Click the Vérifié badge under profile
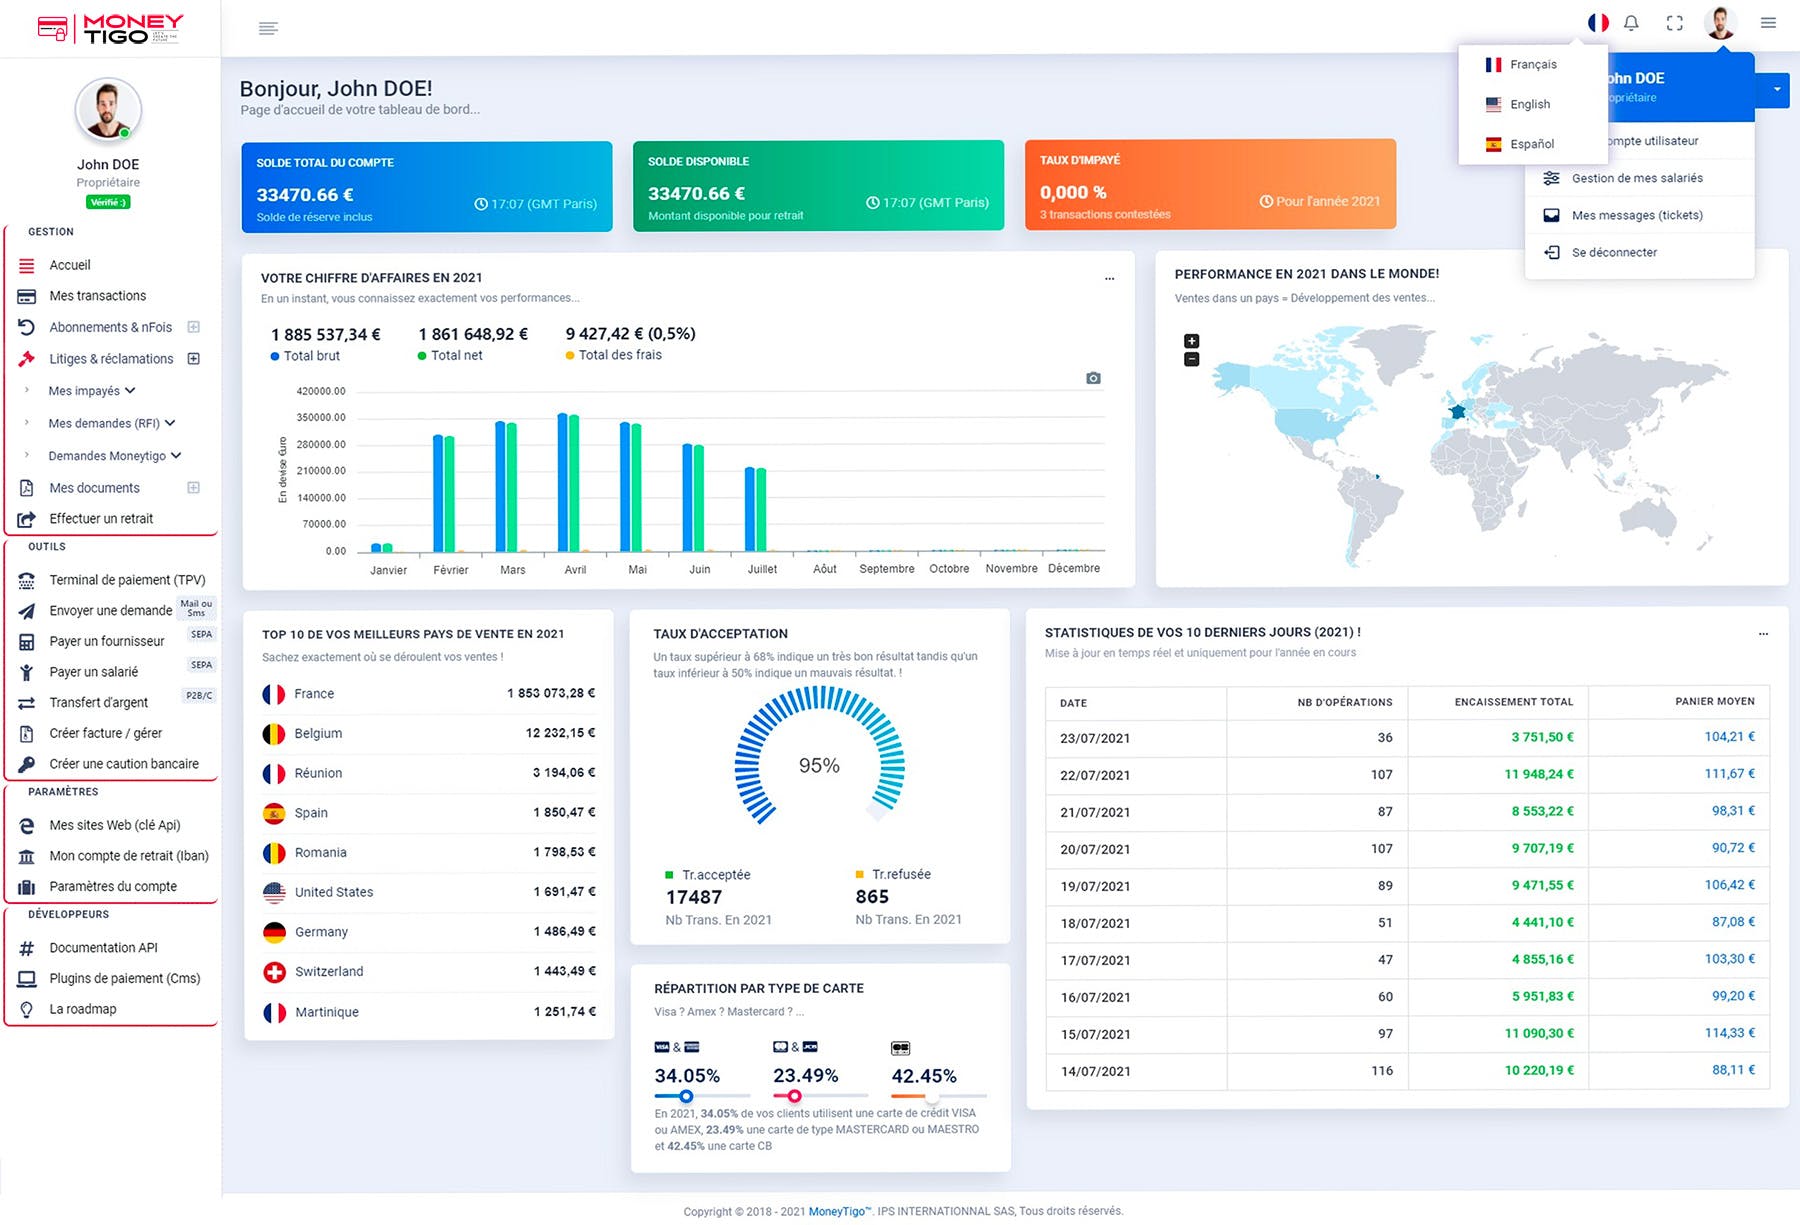This screenshot has width=1800, height=1225. click(x=108, y=202)
